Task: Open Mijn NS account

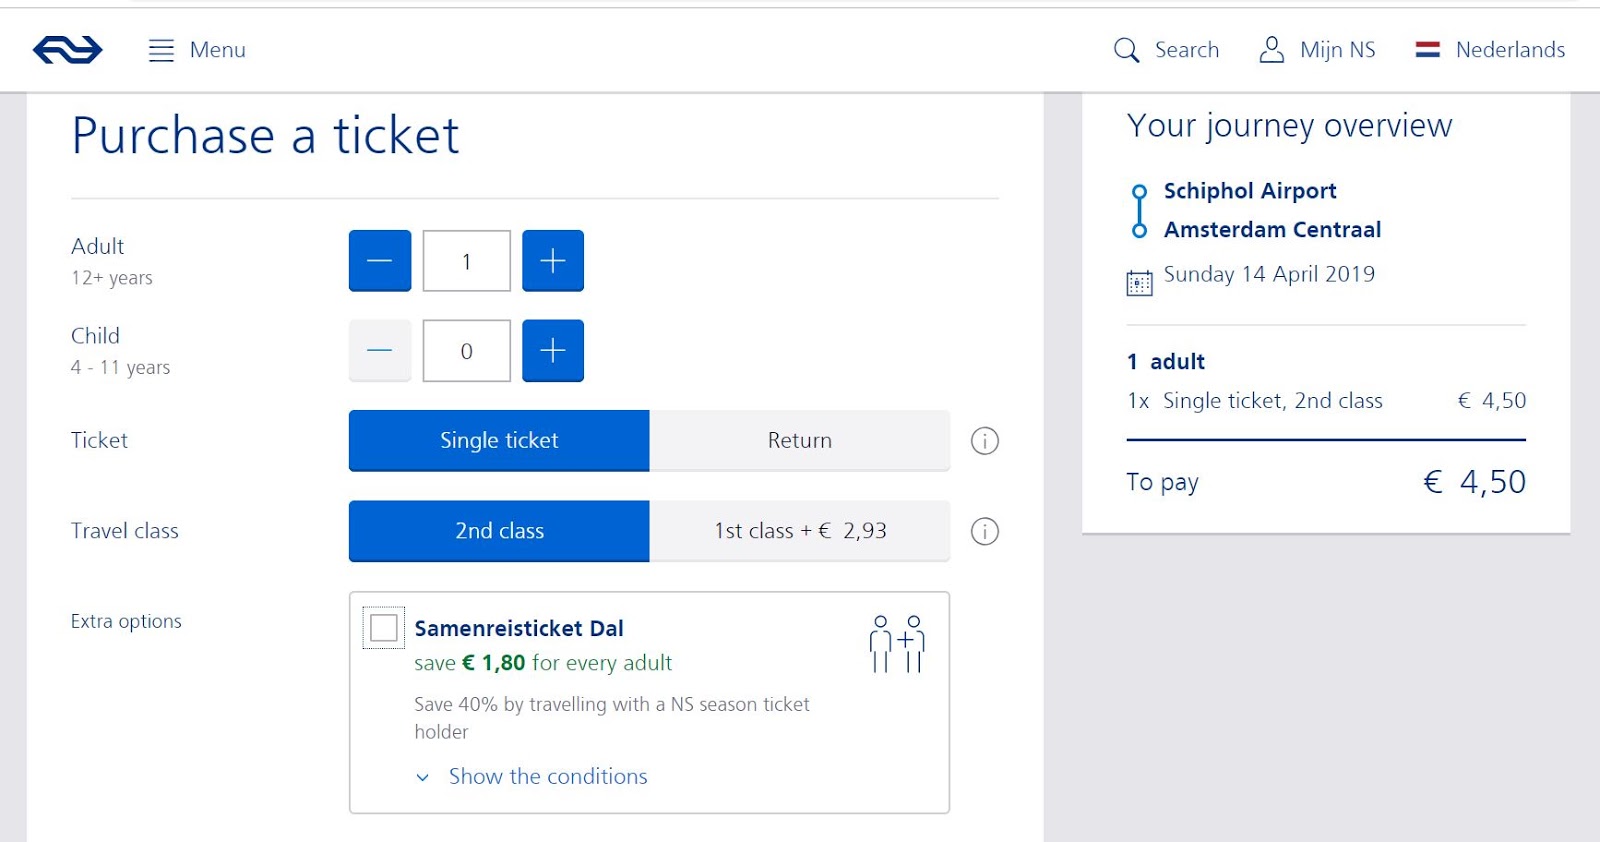Action: pos(1317,50)
